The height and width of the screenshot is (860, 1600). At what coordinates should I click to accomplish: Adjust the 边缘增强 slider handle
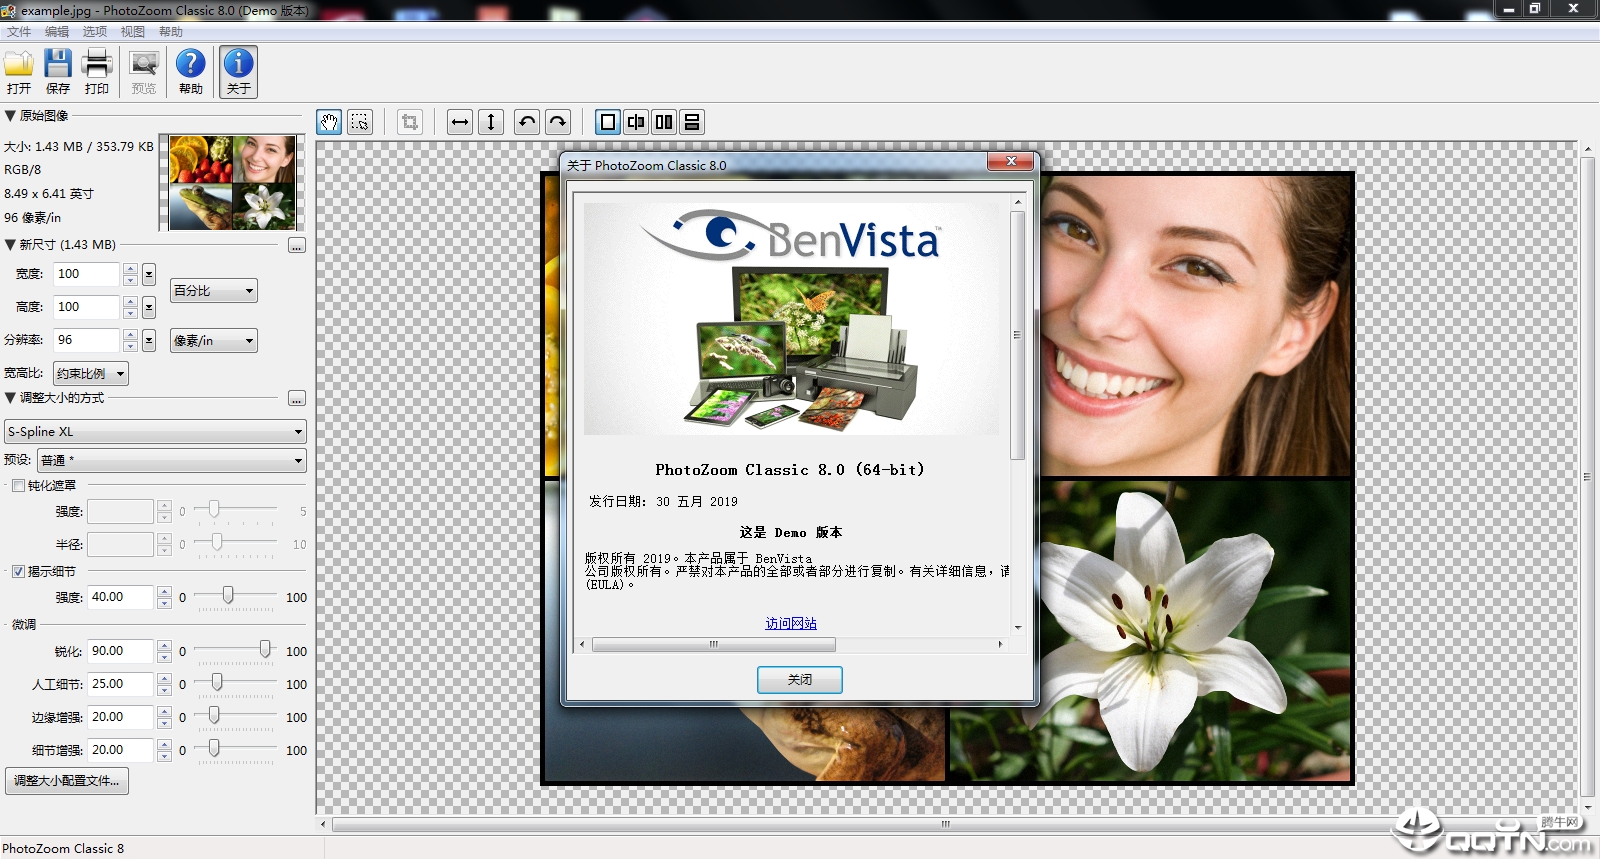213,716
